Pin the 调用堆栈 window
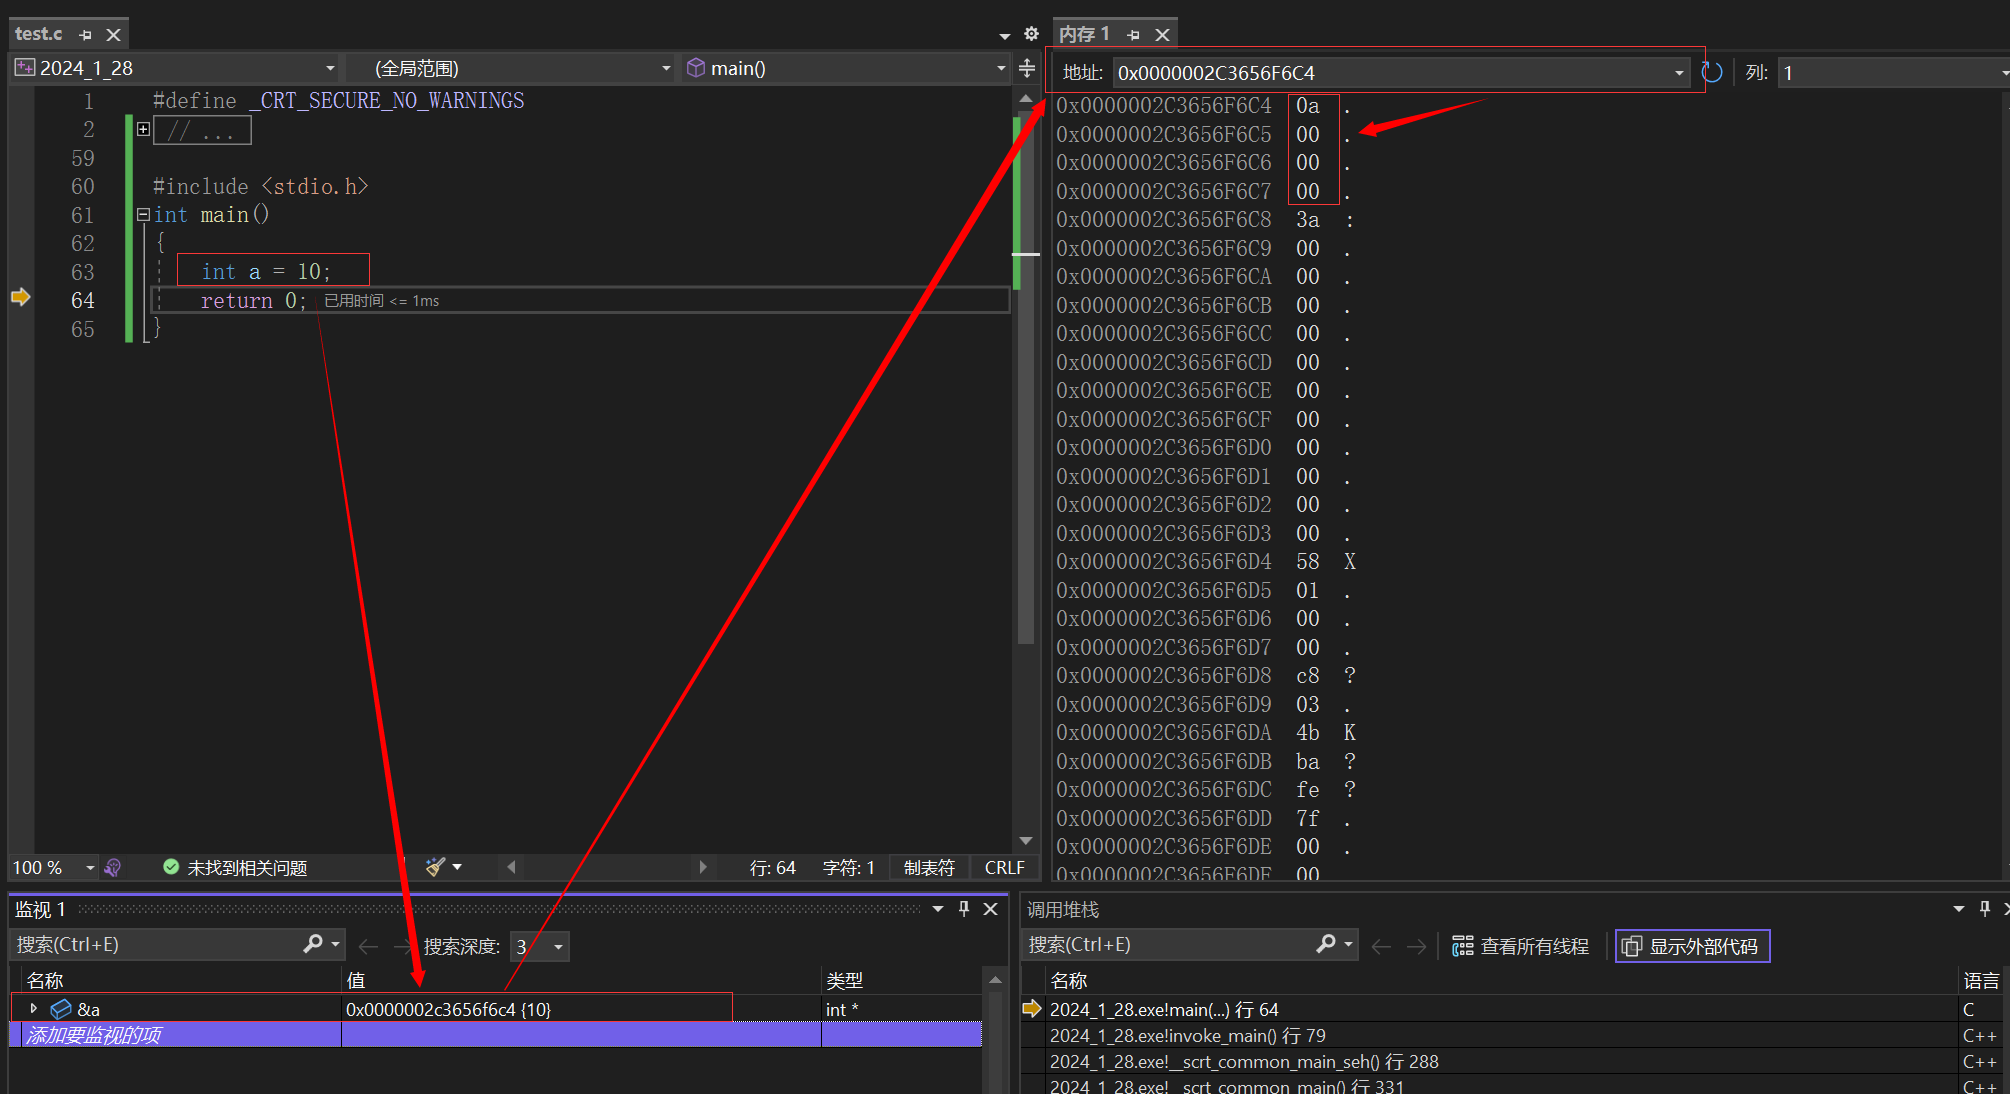Screen dimensions: 2010x1094 1985,908
